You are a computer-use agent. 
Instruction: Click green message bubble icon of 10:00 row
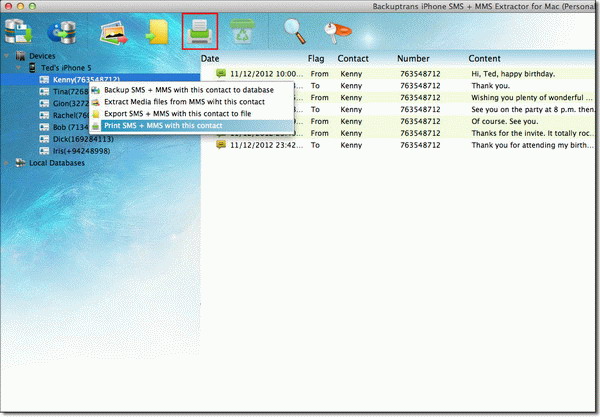pos(221,73)
